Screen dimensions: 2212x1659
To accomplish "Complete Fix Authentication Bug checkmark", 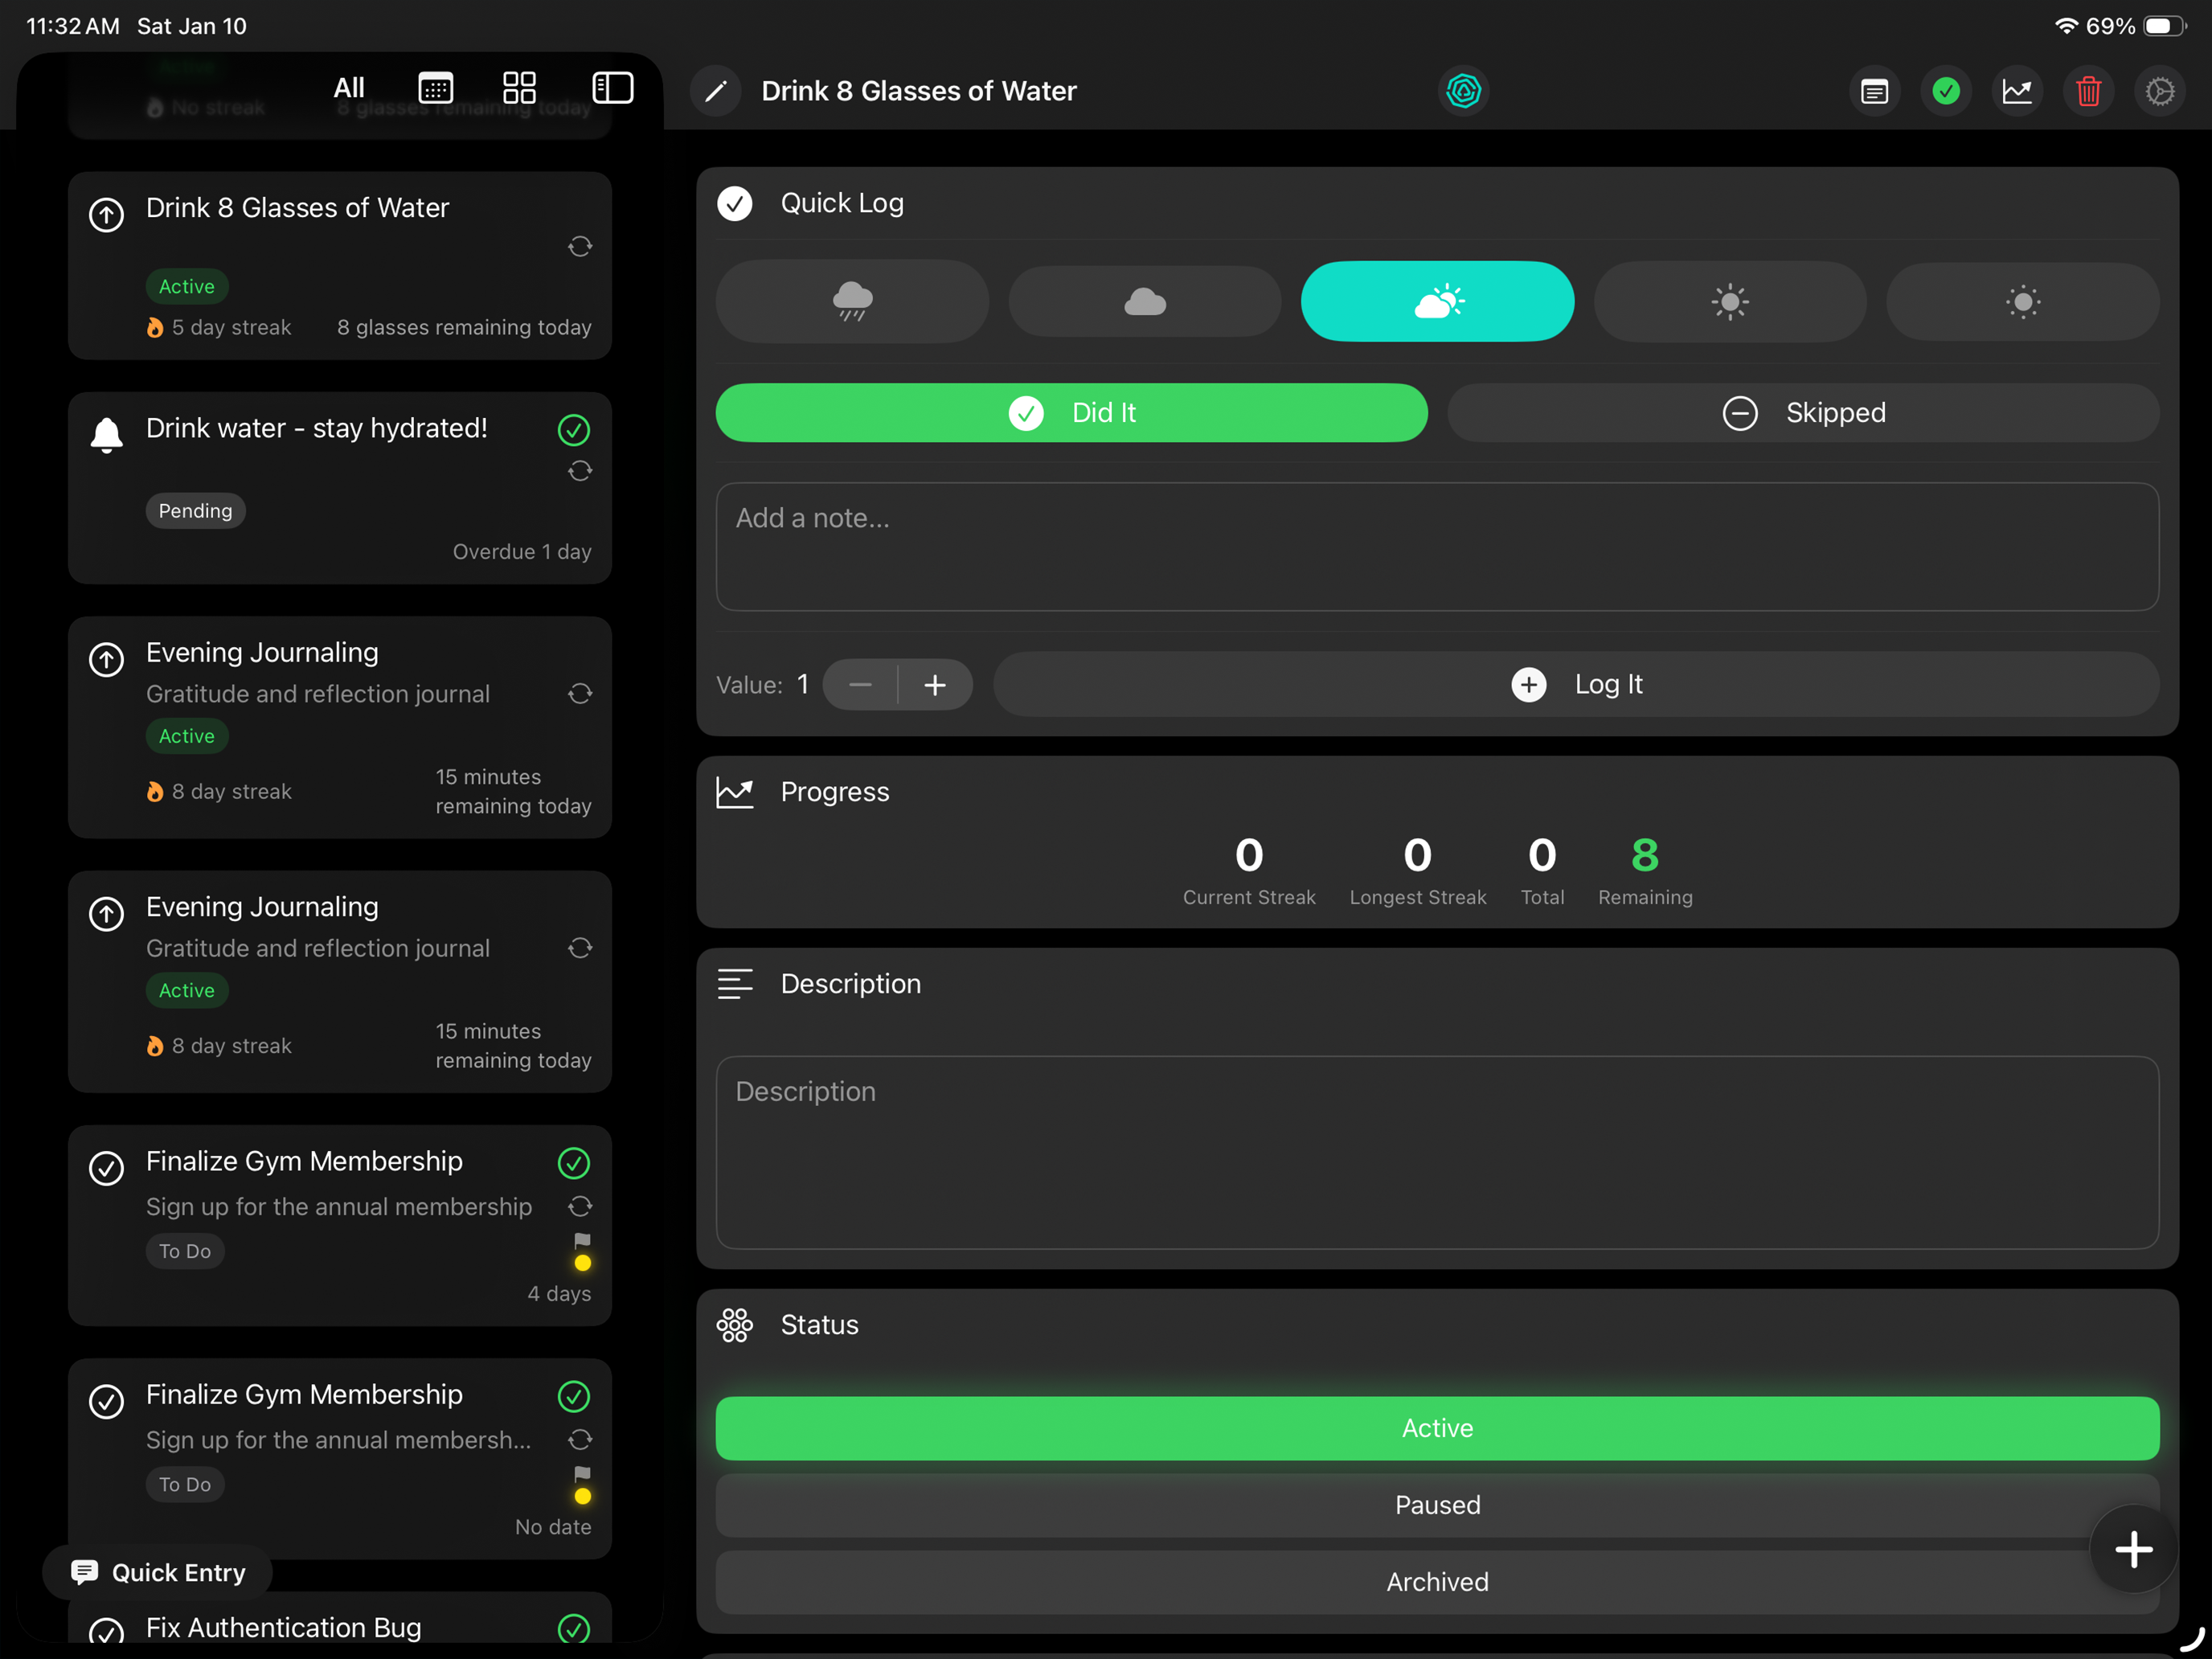I will (x=574, y=1628).
